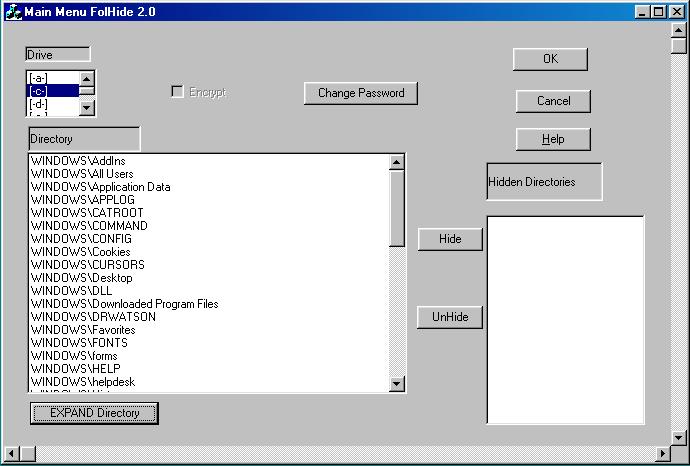Select WINDOWS\Favorites entry
690x466 pixels.
(209, 330)
